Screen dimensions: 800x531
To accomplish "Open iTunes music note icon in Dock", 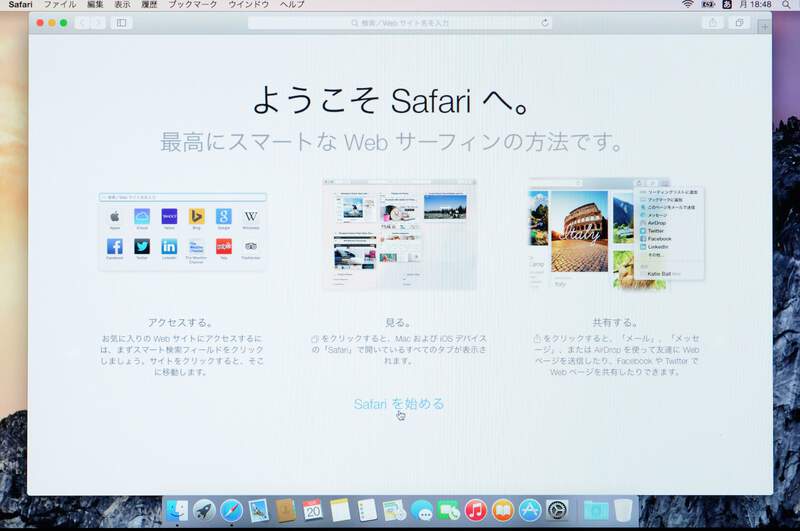I will point(476,510).
